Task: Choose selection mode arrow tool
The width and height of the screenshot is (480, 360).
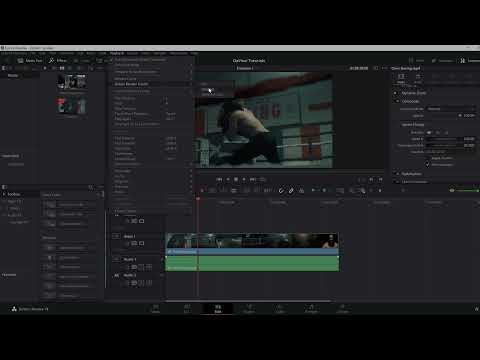Action: 202,191
